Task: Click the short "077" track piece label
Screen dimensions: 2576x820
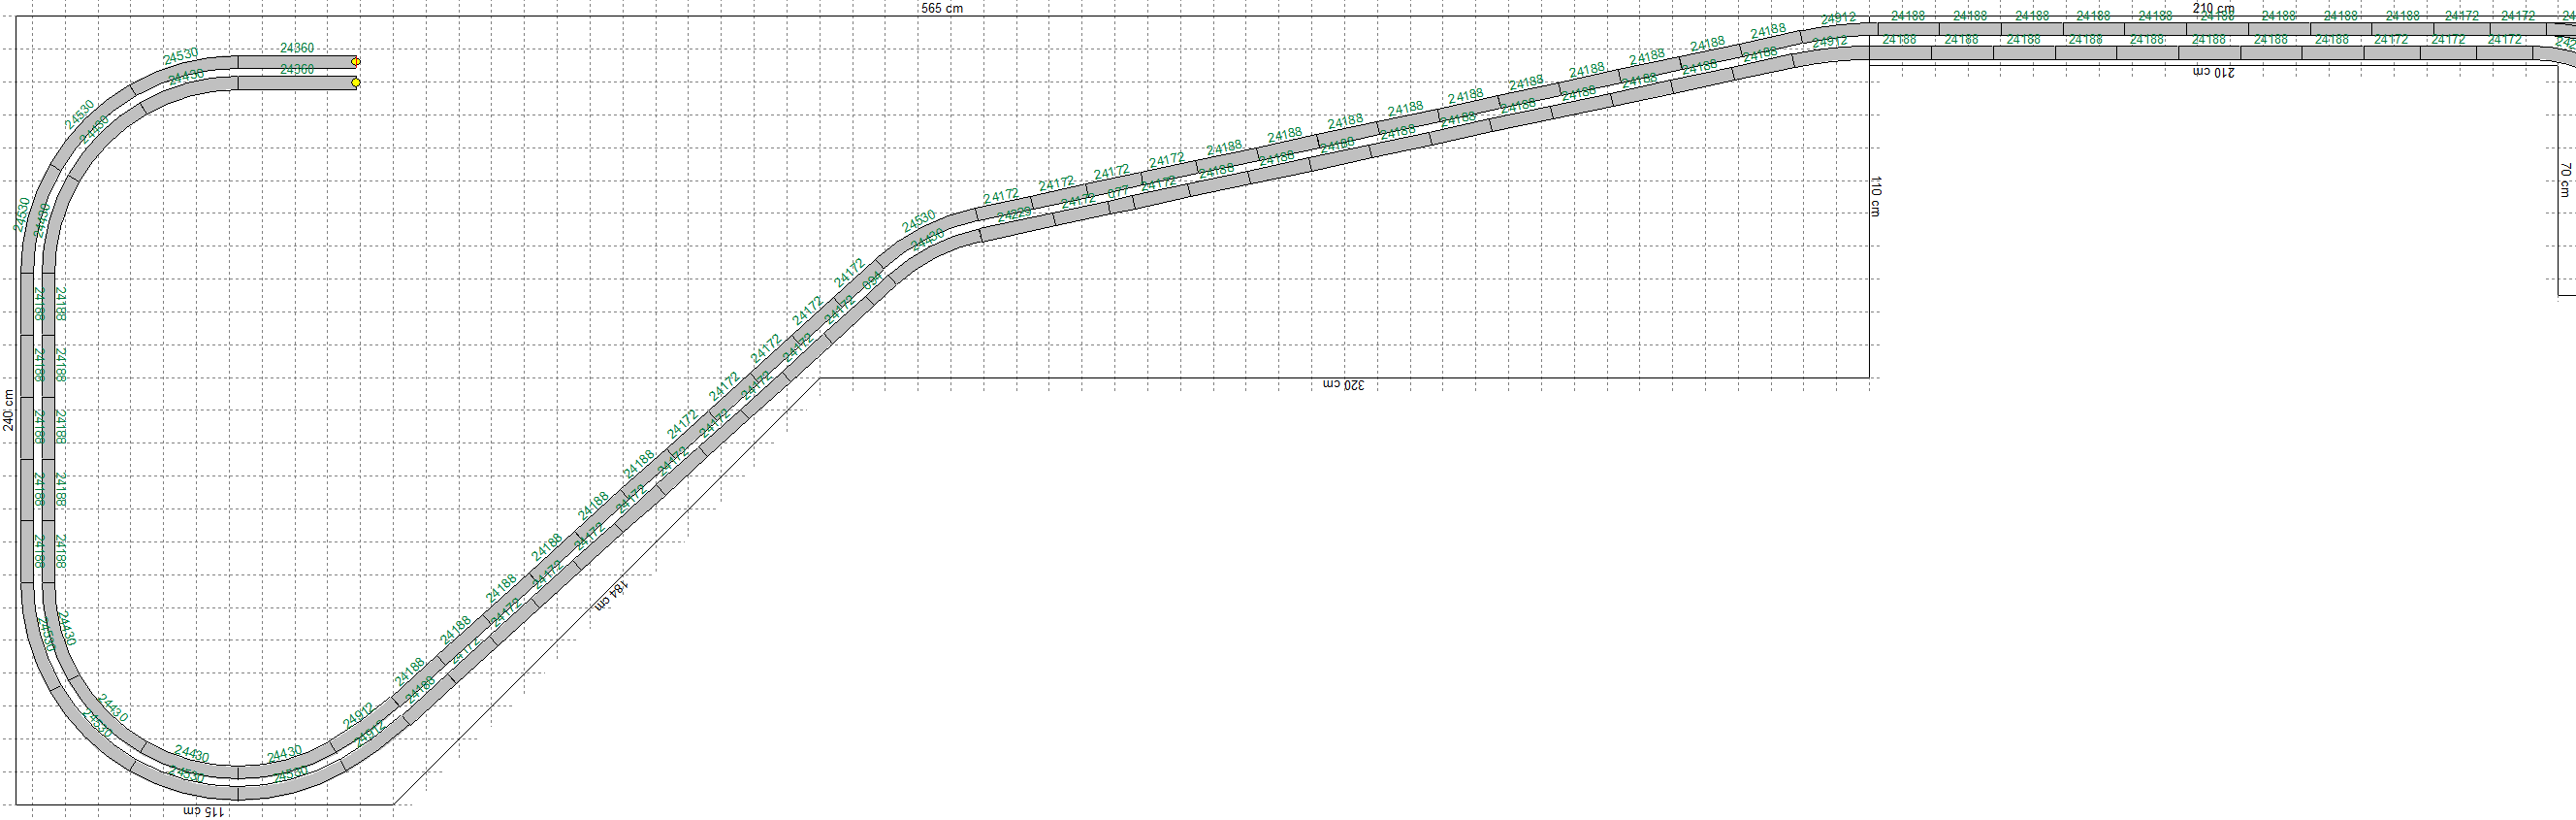Action: [x=1118, y=192]
